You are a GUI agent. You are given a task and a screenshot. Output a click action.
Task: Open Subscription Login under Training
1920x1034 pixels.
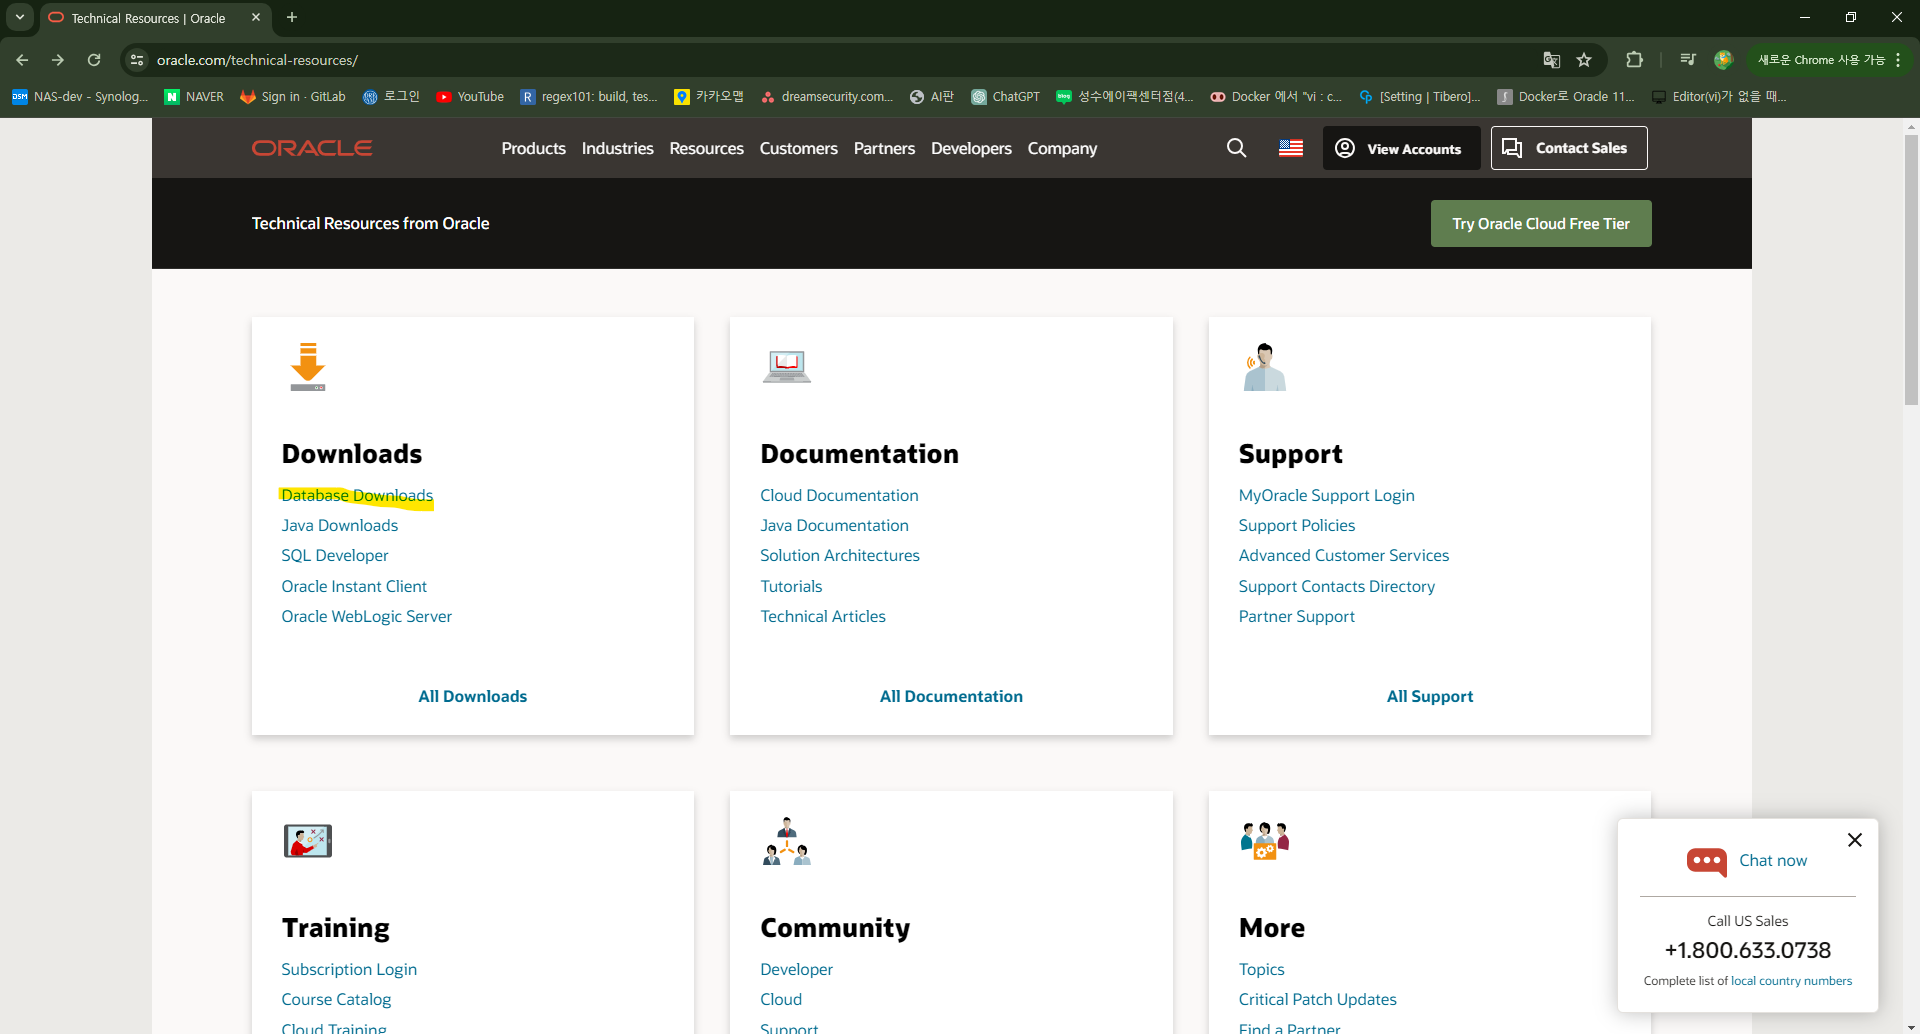click(349, 969)
